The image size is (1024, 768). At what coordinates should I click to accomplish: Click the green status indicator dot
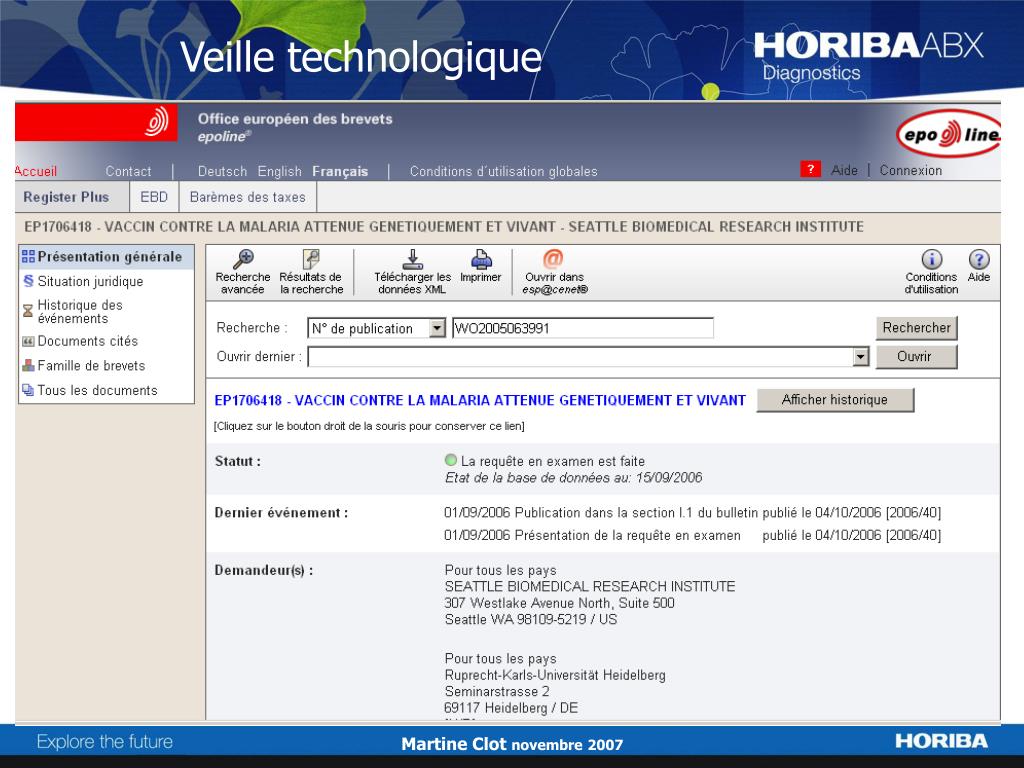[x=450, y=460]
